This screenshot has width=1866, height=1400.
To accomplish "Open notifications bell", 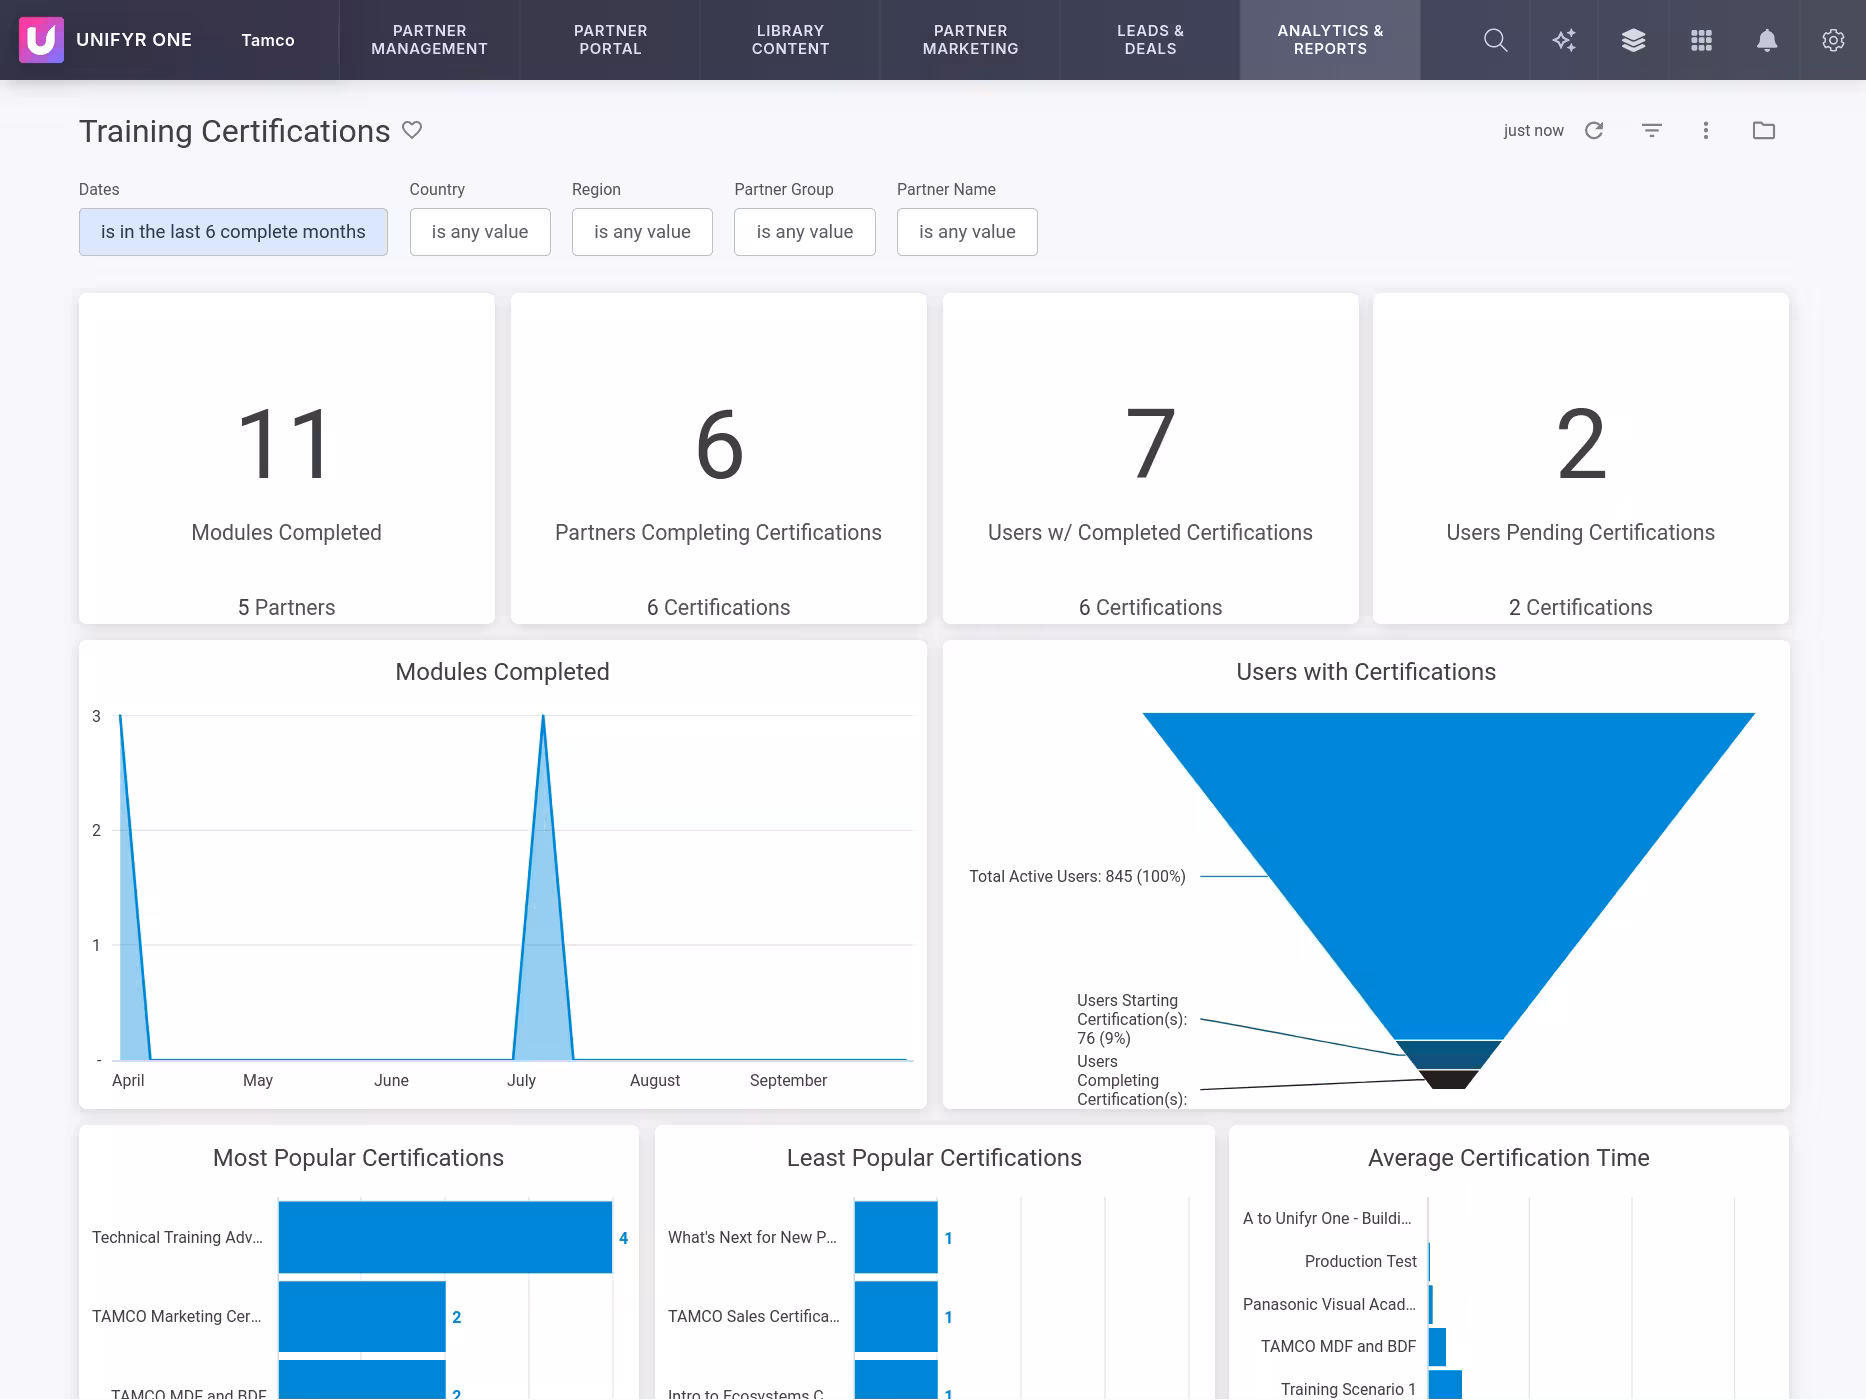I will click(1767, 40).
